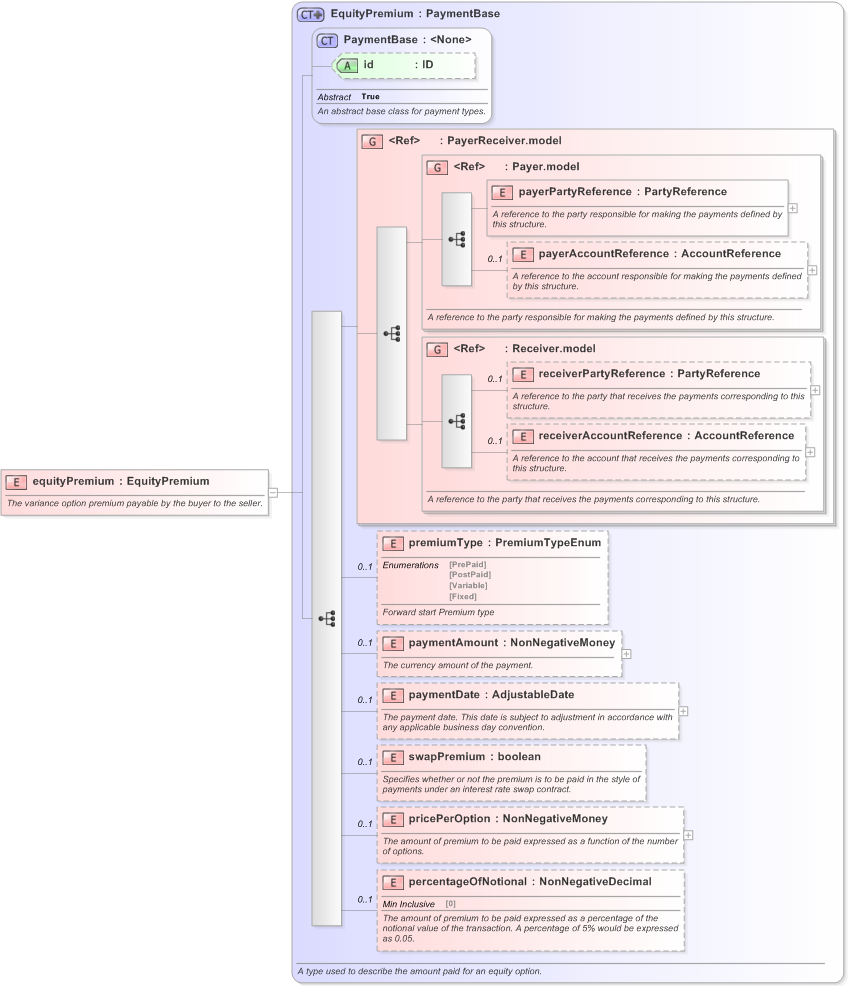Screen dimensions: 849x986
Task: Expand paymentAmount with its plus box
Action: click(626, 654)
